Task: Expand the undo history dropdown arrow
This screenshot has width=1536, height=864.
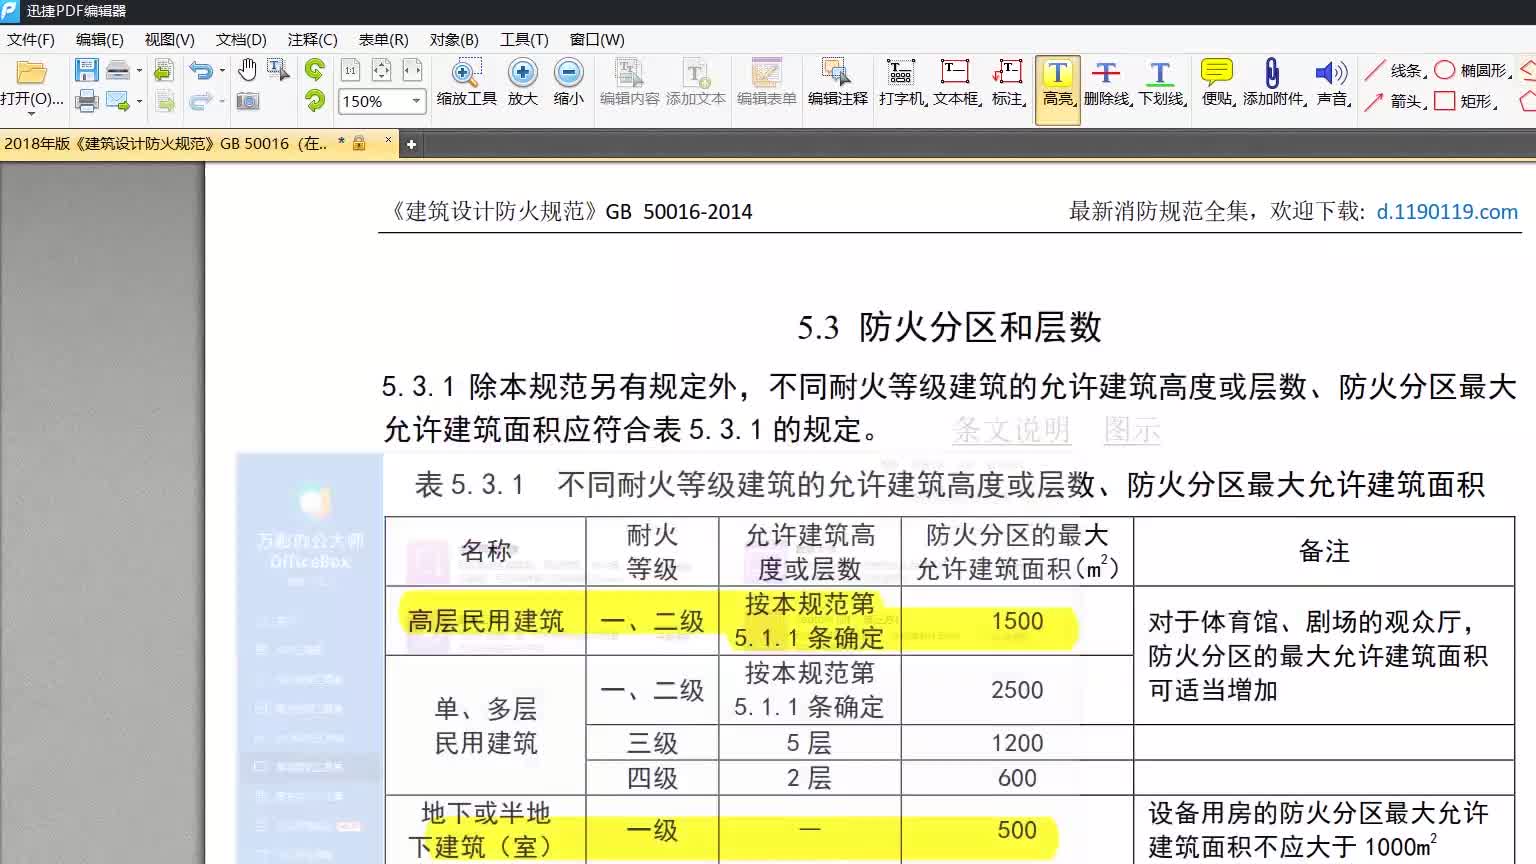Action: point(222,70)
